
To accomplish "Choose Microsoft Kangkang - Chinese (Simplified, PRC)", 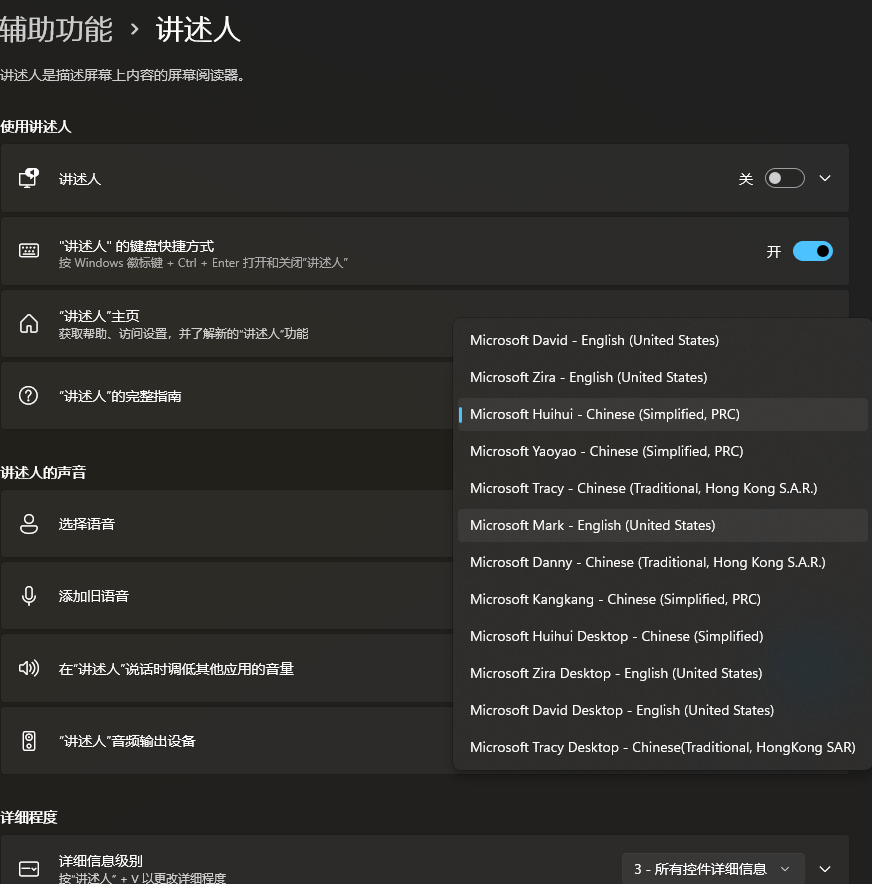I will click(662, 599).
